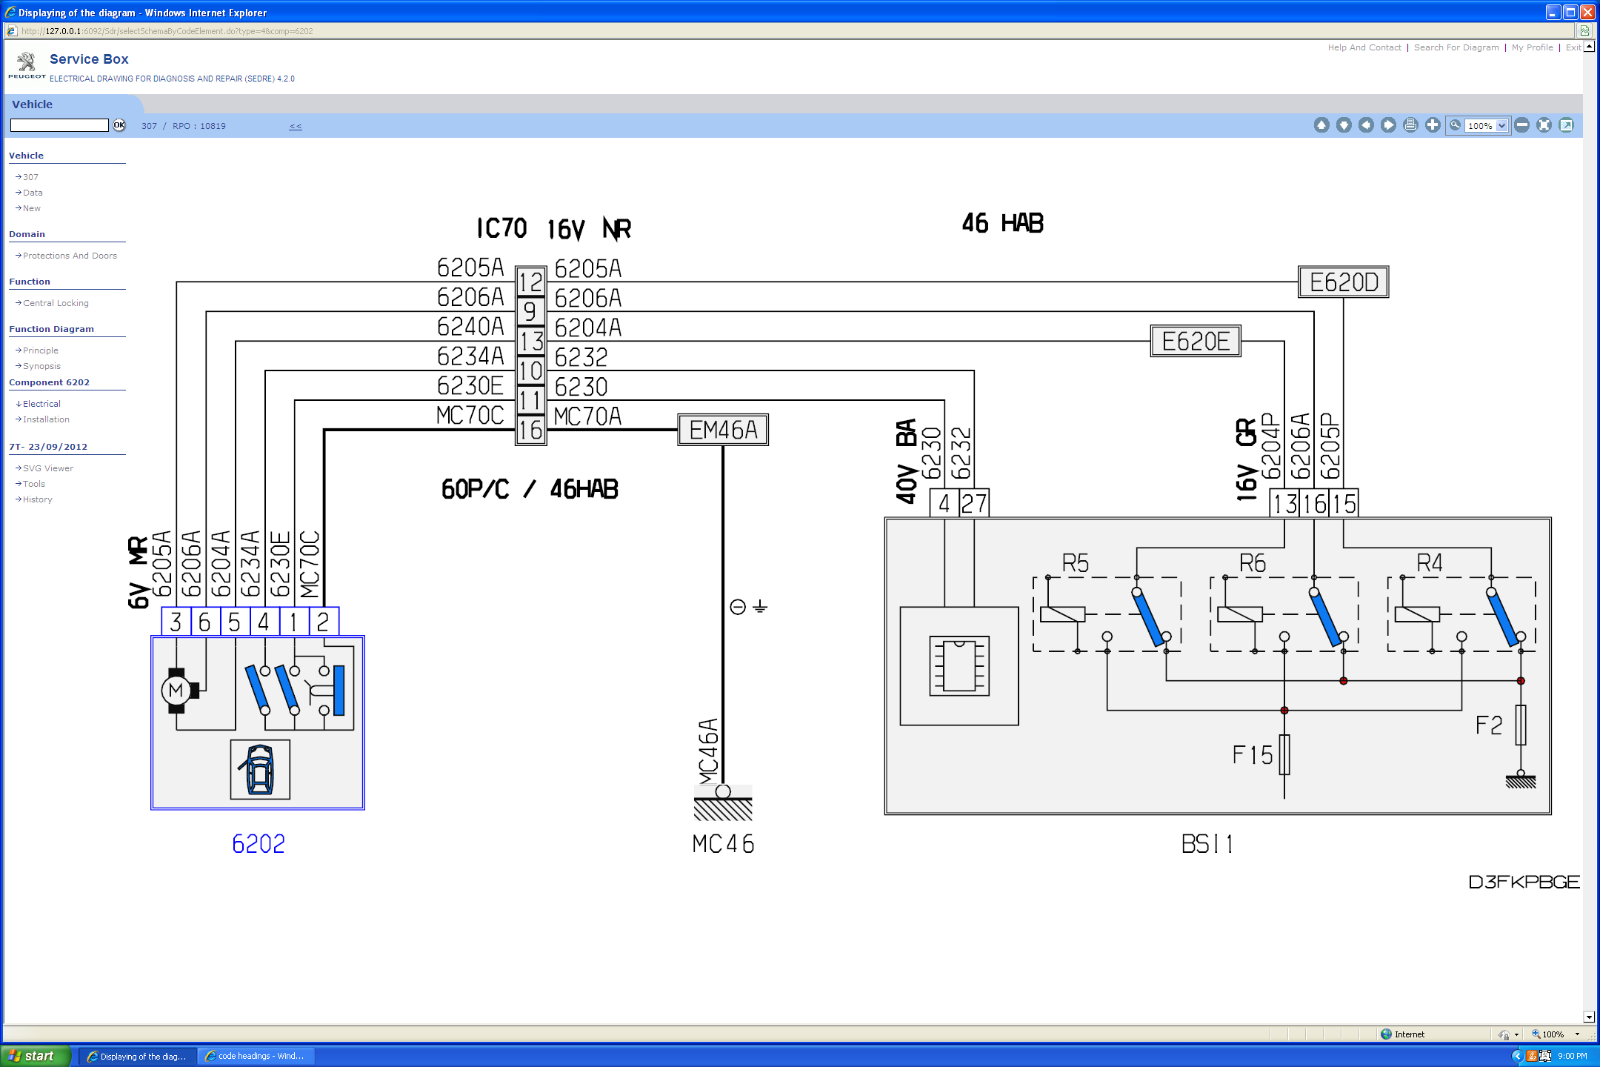Screen dimensions: 1600x1067
Task: Select the Protections And Doors domain
Action: [70, 256]
